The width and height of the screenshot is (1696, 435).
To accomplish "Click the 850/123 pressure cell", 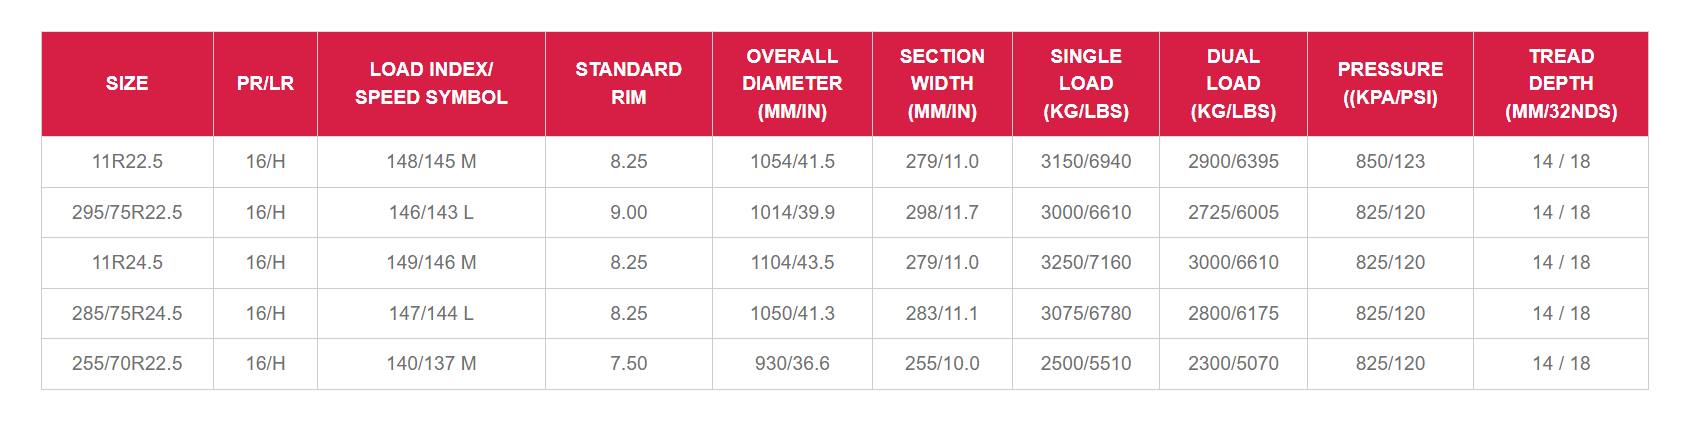I will coord(1390,162).
